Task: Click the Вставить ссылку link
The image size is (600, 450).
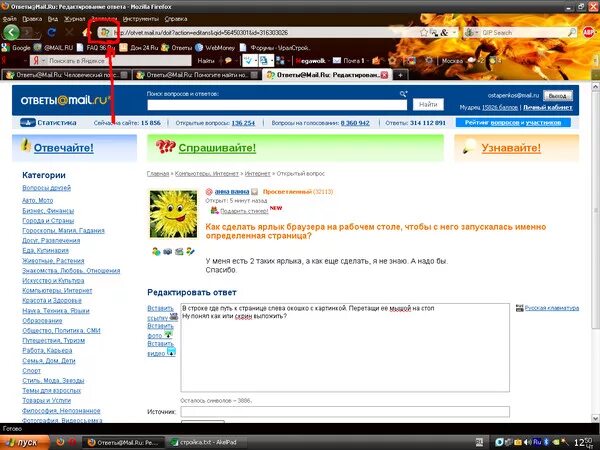Action: point(161,313)
